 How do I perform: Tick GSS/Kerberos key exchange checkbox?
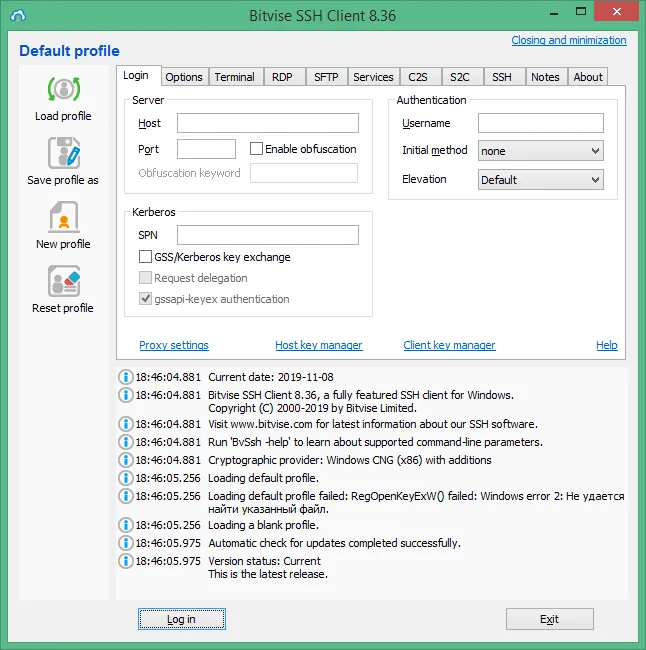pyautogui.click(x=145, y=257)
